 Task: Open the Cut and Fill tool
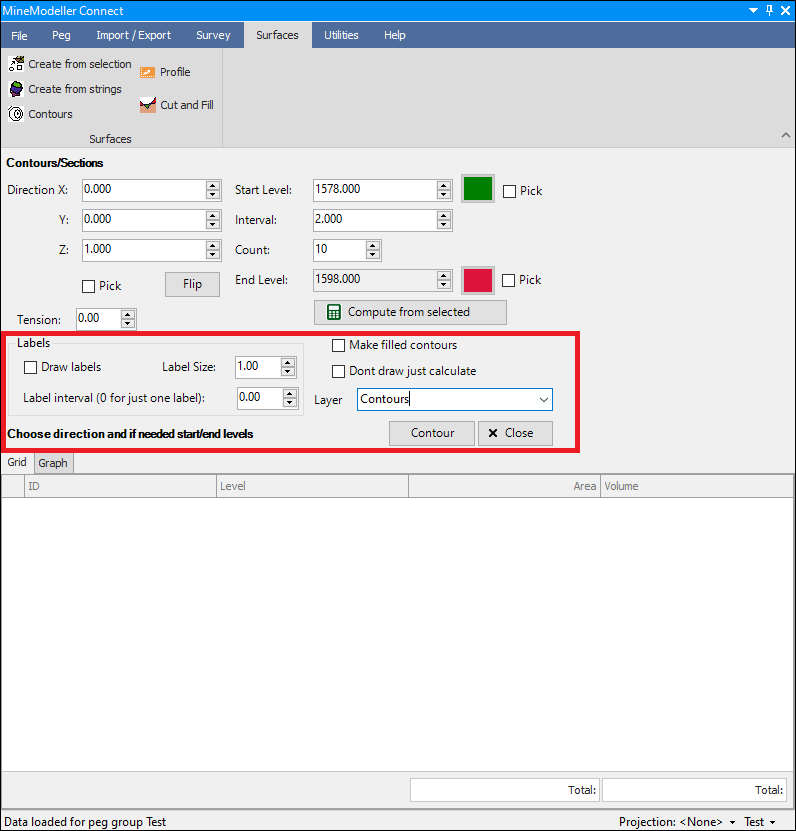148,105
